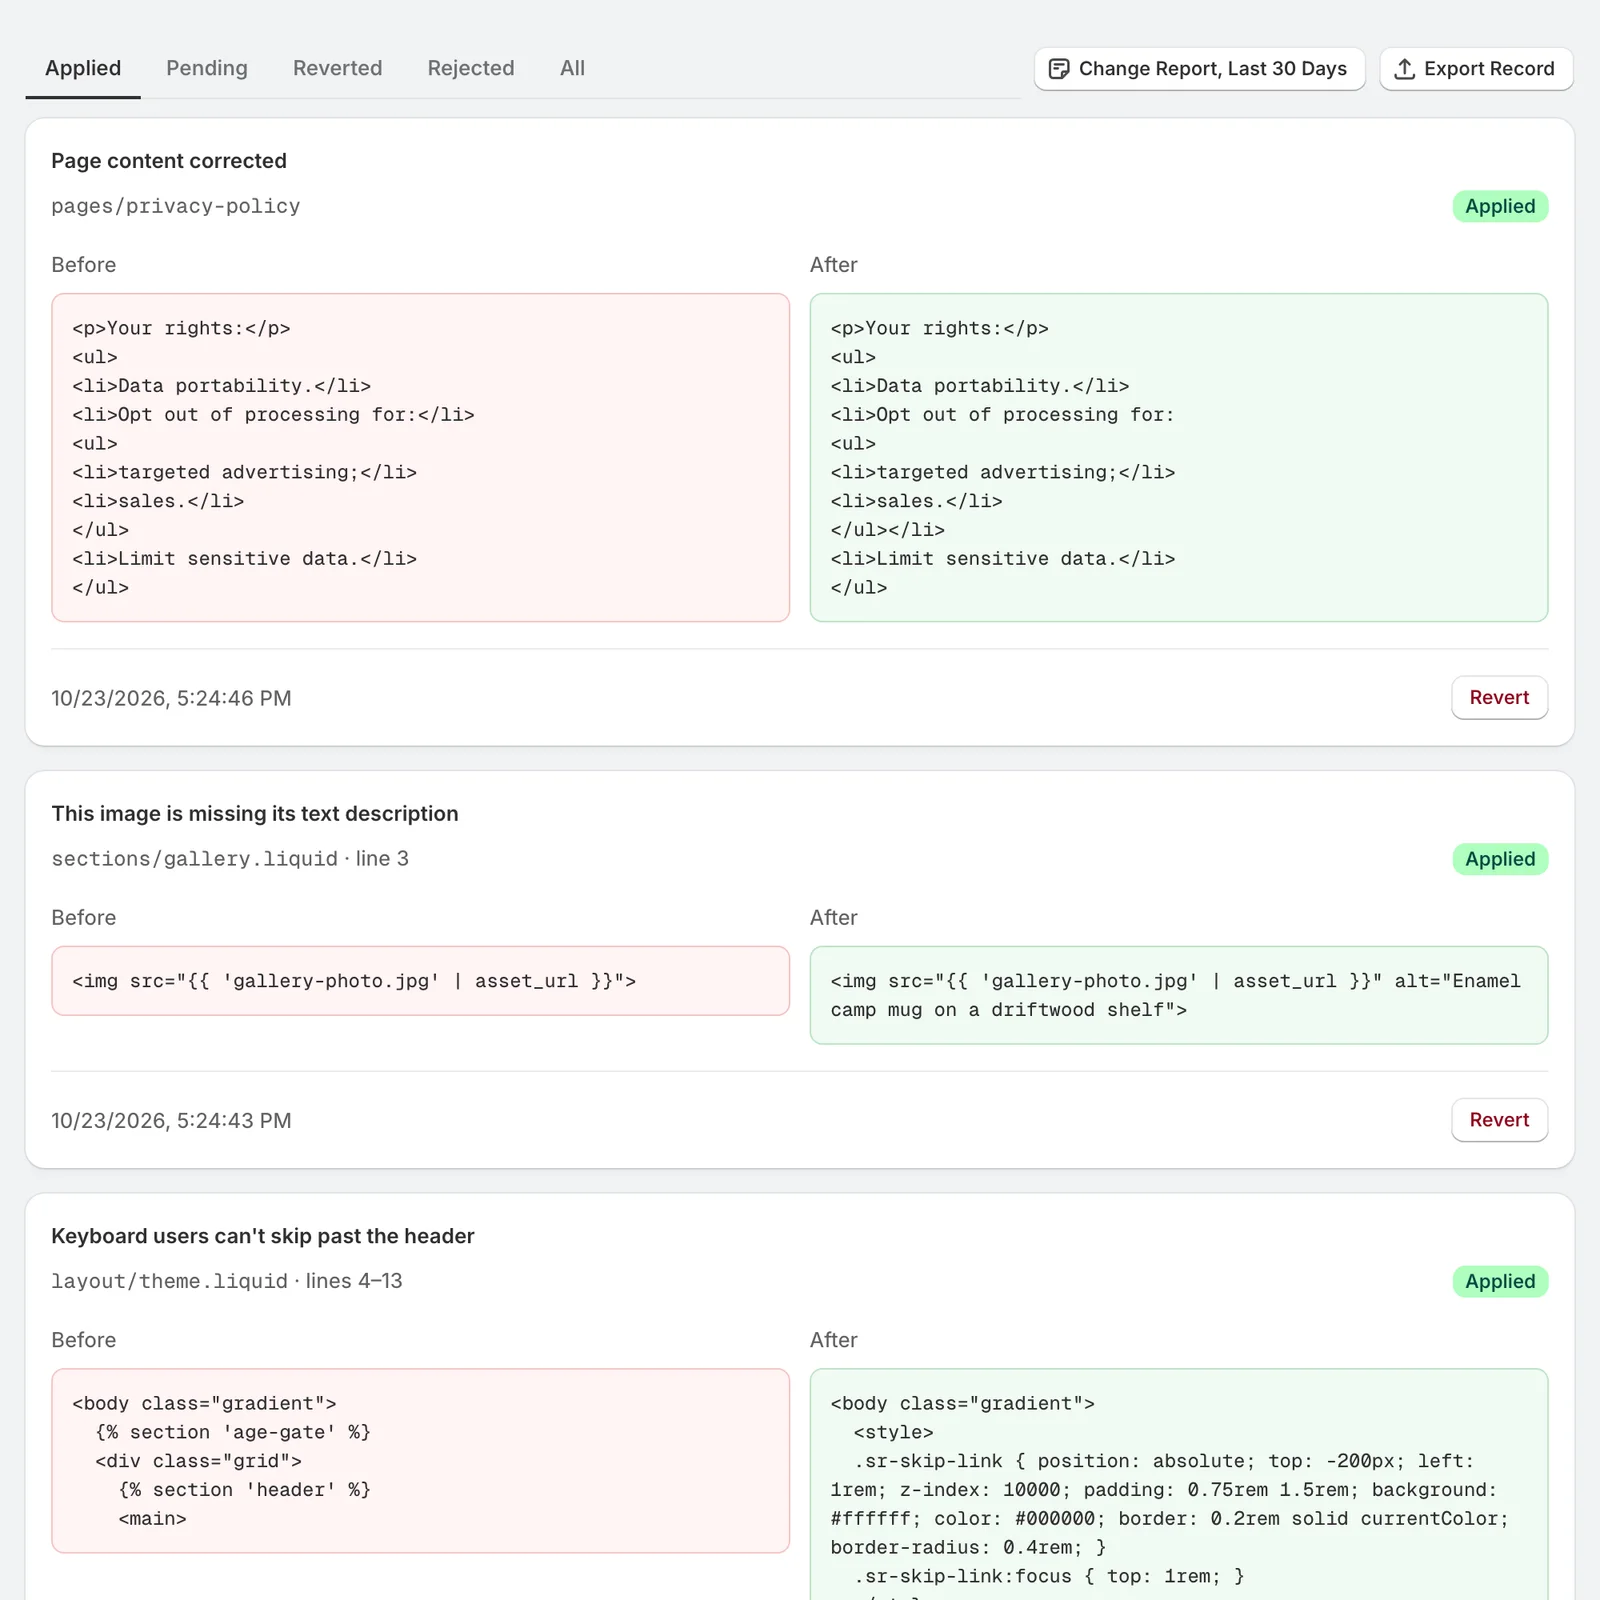Show the Rejected tab
The width and height of the screenshot is (1600, 1600).
(471, 68)
